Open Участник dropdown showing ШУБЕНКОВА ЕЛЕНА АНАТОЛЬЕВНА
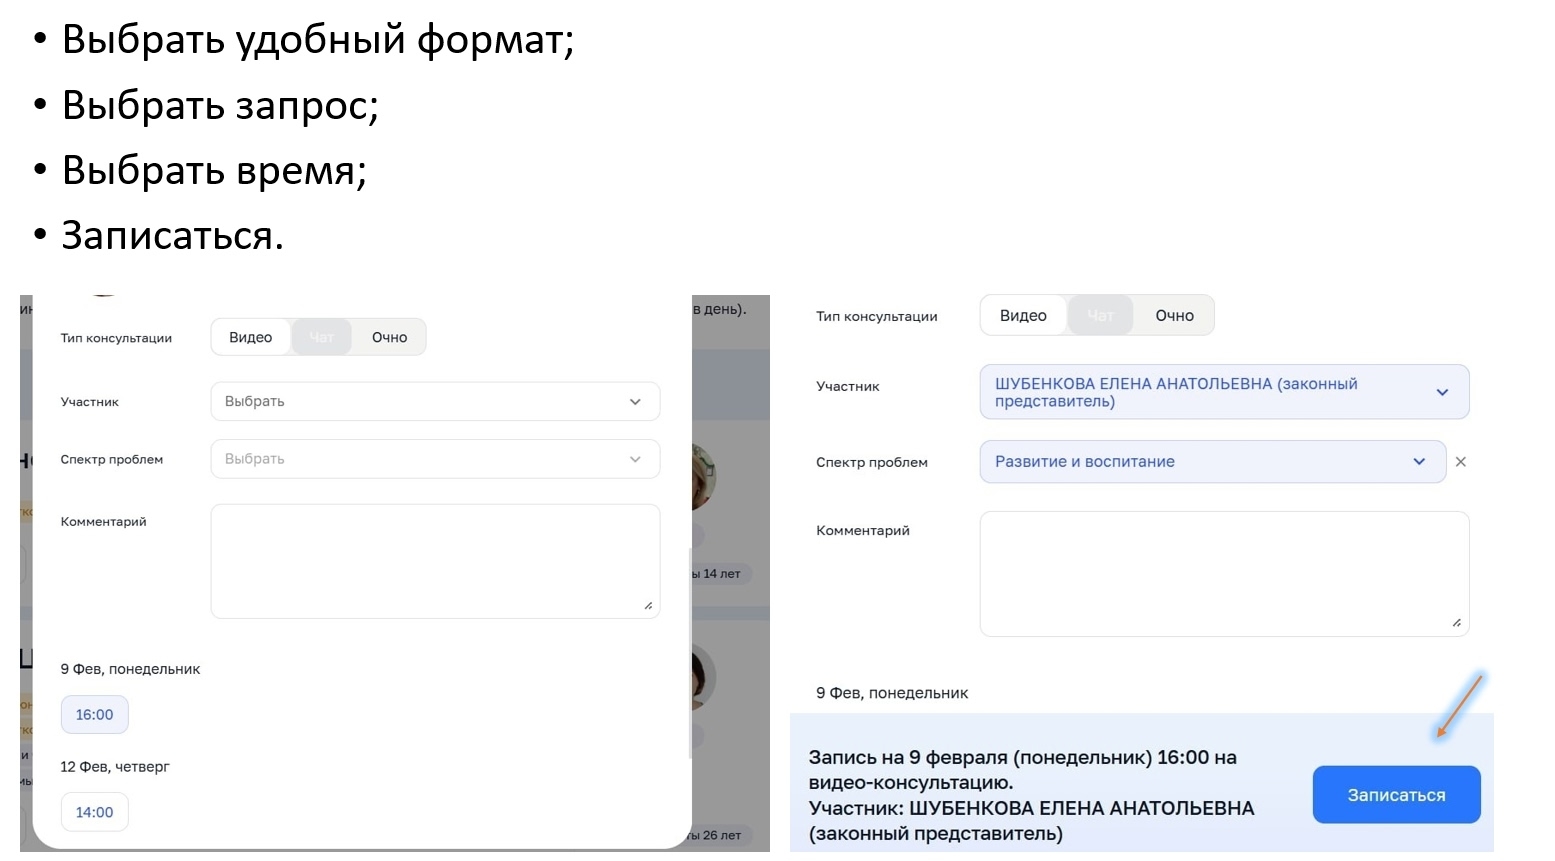The width and height of the screenshot is (1555, 861). (x=1224, y=392)
